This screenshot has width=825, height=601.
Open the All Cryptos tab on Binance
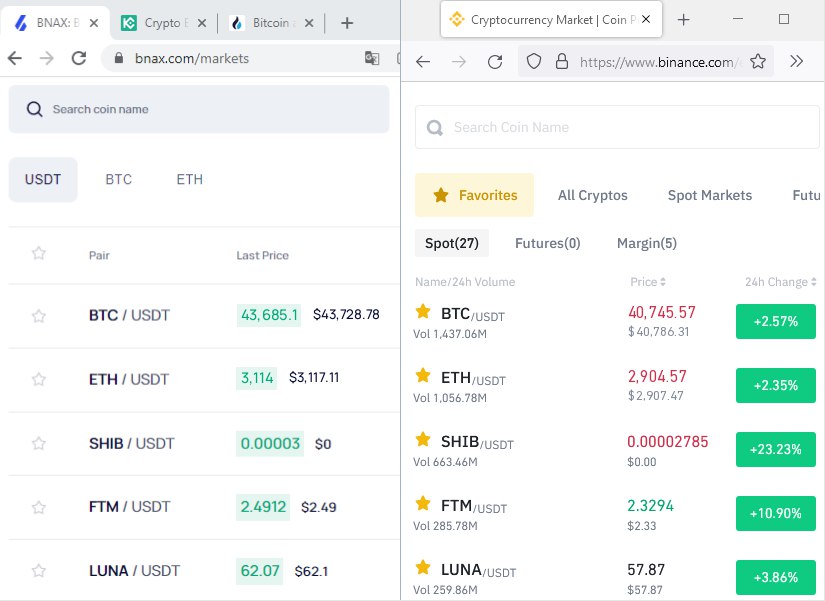click(x=592, y=195)
